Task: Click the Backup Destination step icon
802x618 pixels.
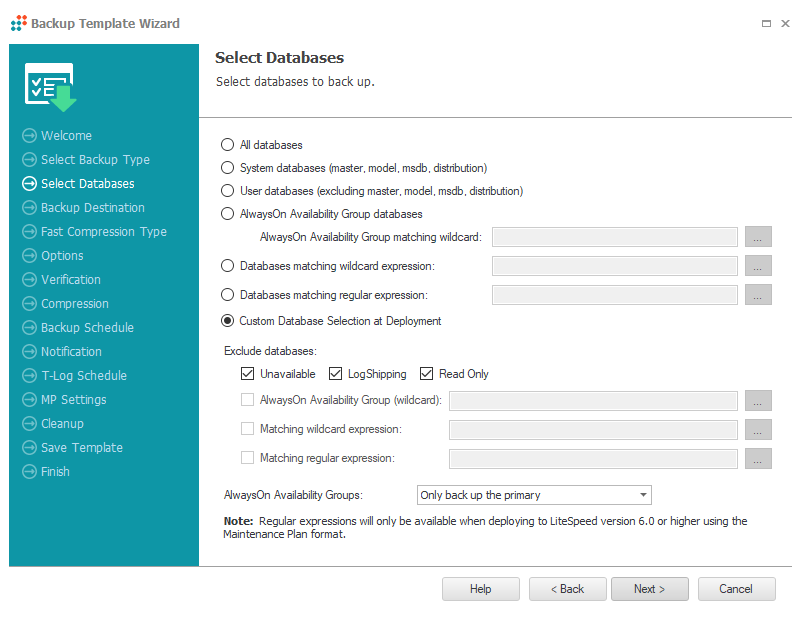Action: (30, 208)
